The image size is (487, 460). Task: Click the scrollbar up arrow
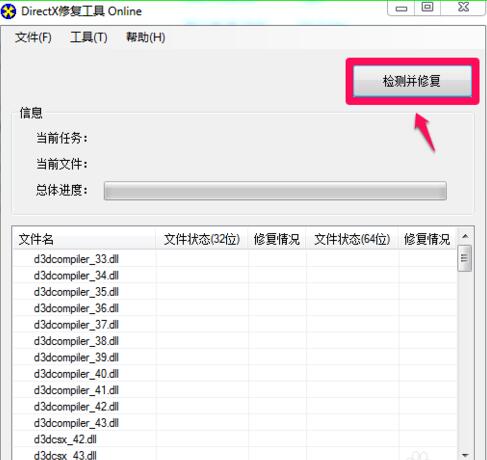(465, 237)
